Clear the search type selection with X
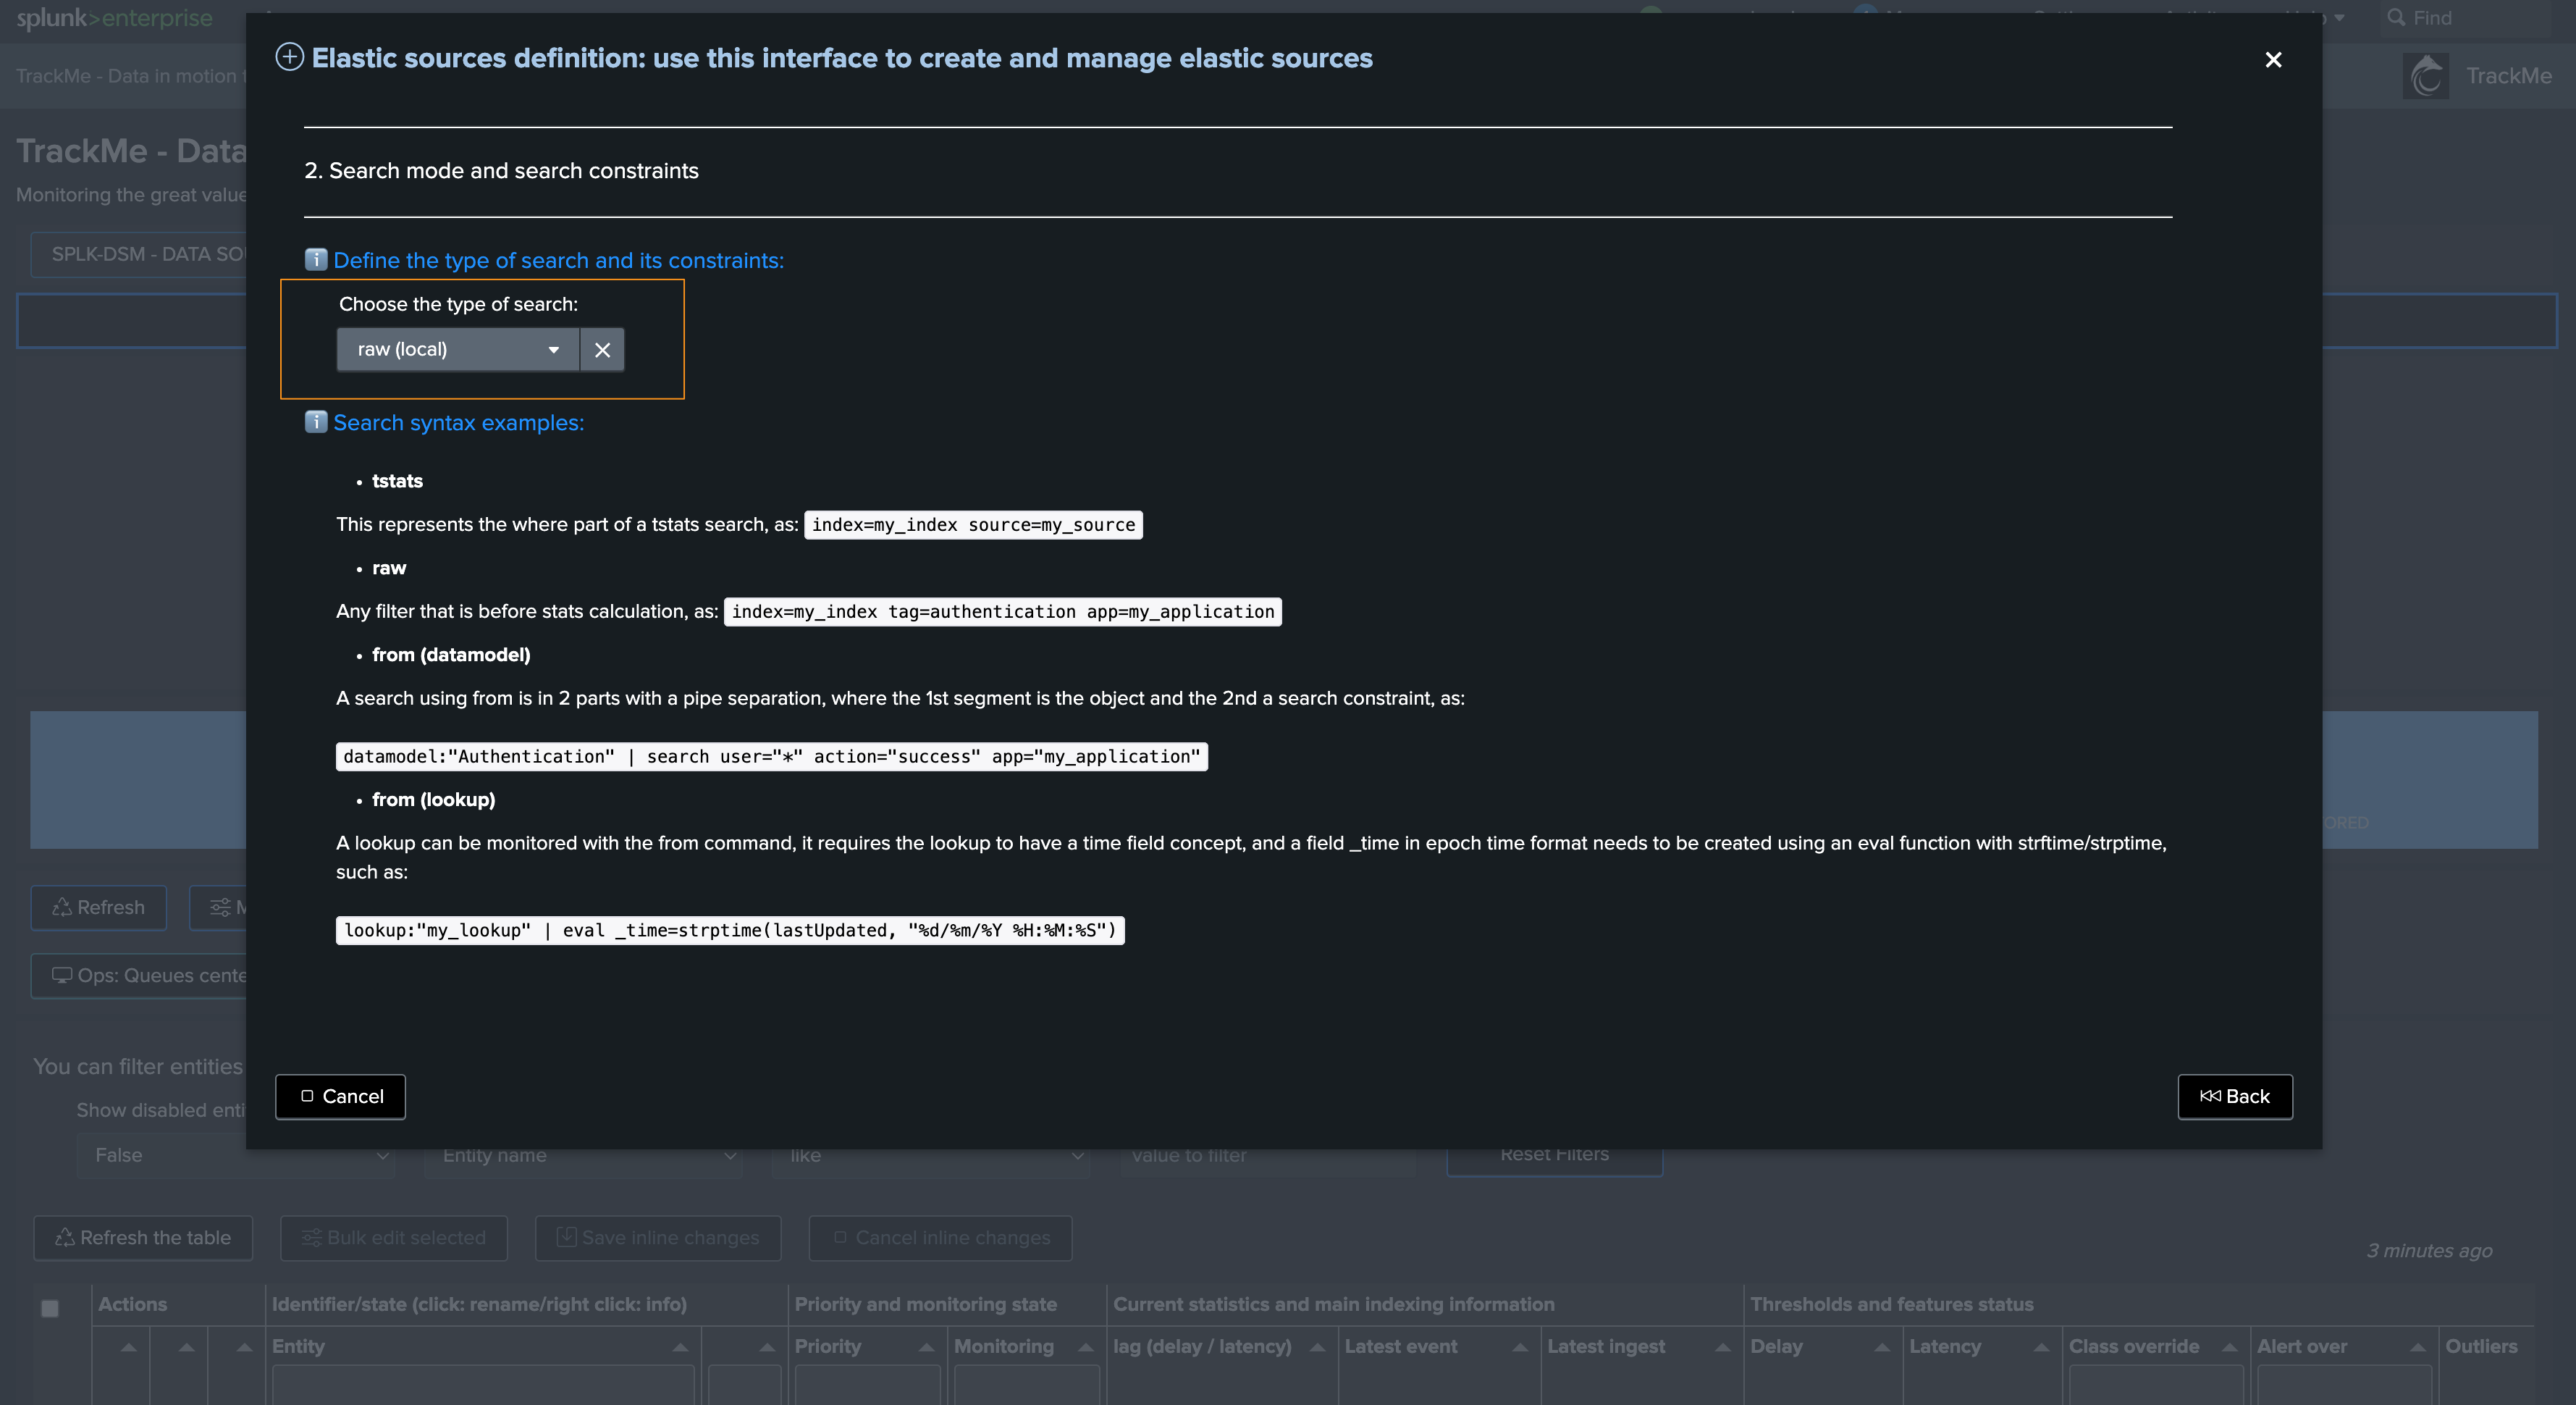The image size is (2576, 1405). 602,349
